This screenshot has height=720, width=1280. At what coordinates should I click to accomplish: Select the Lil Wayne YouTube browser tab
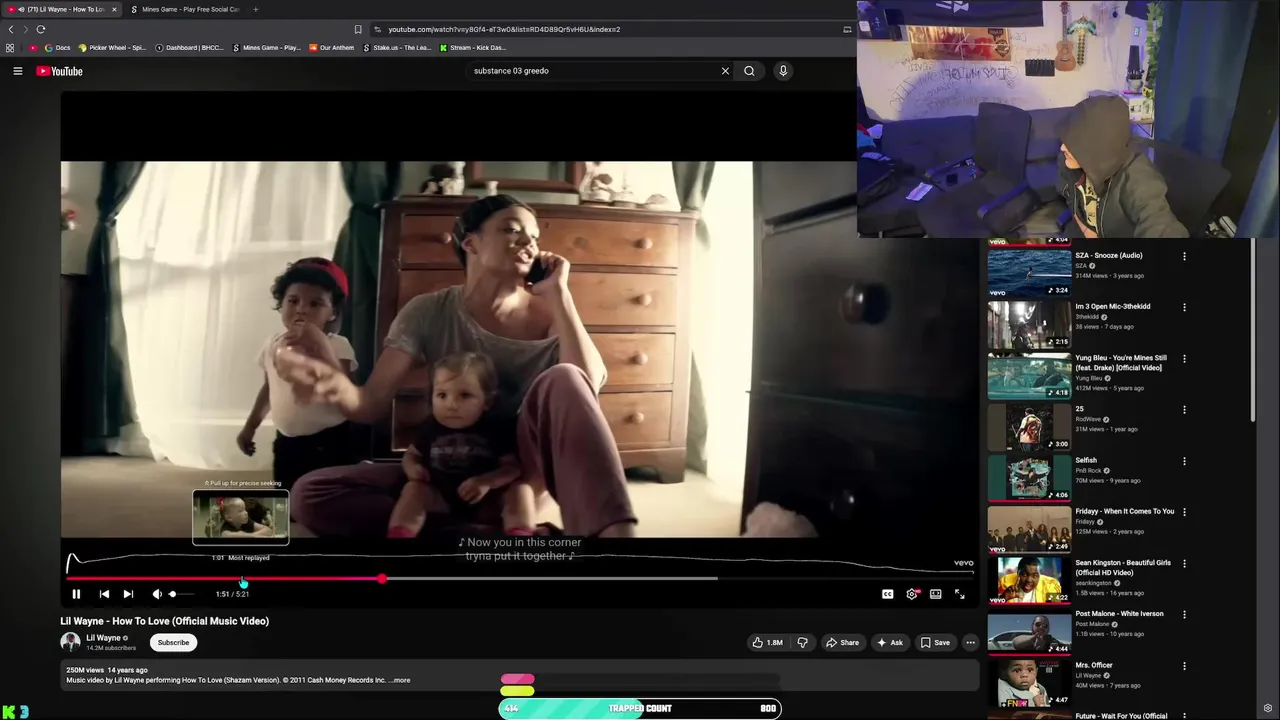[60, 9]
